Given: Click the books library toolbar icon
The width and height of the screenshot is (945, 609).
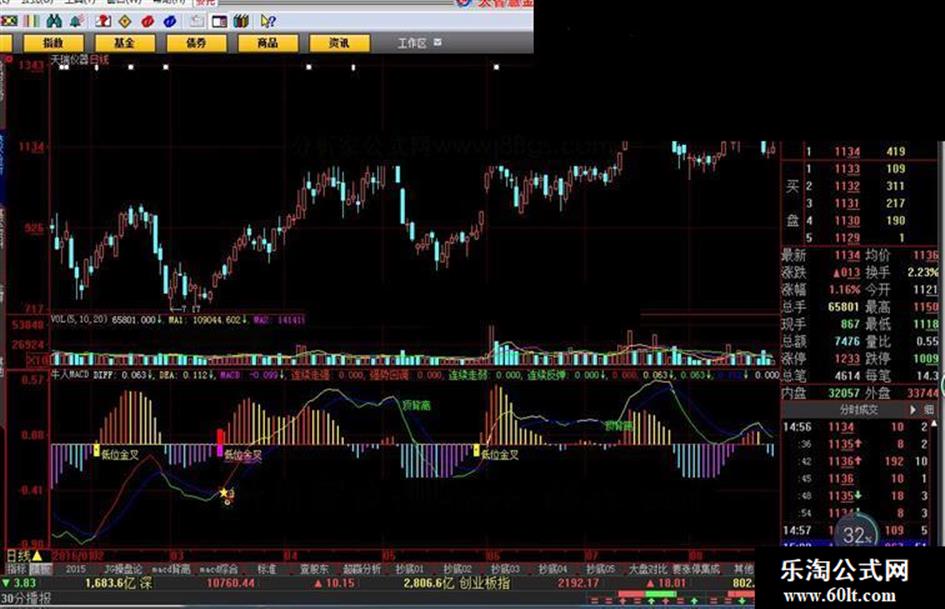Looking at the screenshot, I should [x=241, y=21].
